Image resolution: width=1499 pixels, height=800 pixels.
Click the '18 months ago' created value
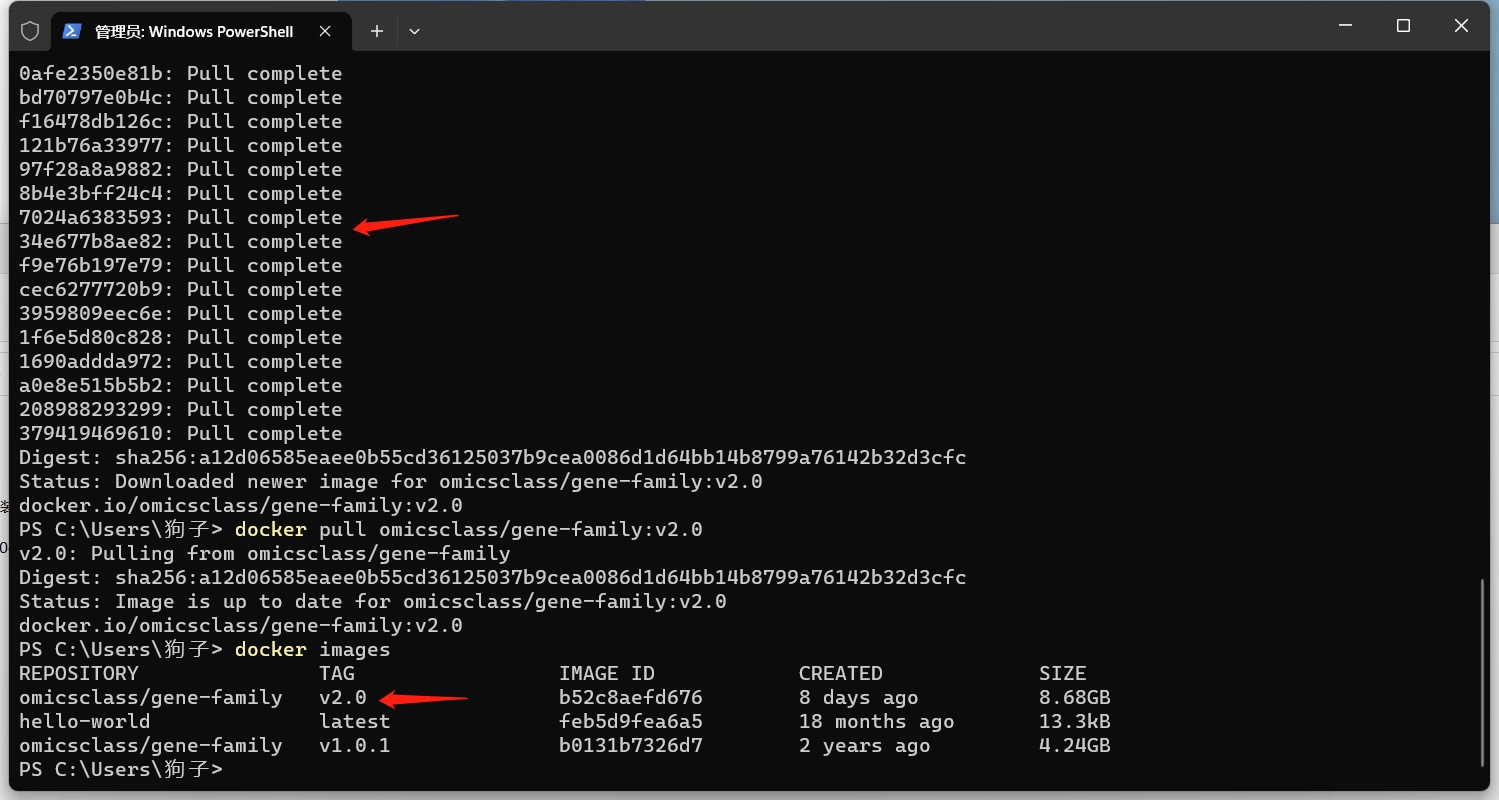[877, 722]
